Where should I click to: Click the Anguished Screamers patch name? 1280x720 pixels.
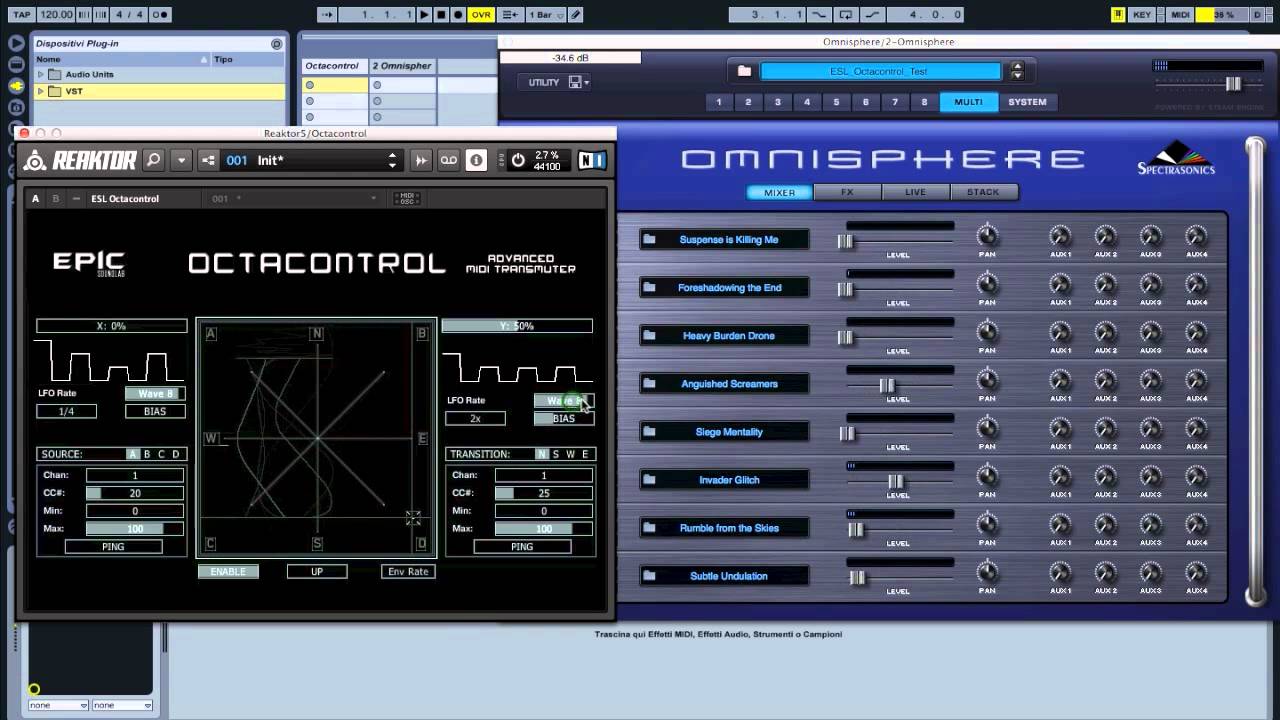tap(729, 384)
